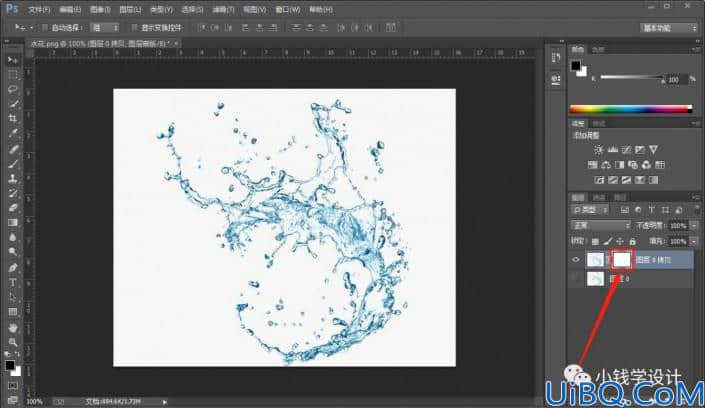This screenshot has width=705, height=408.
Task: Select the Clone Stamp tool
Action: (x=13, y=179)
